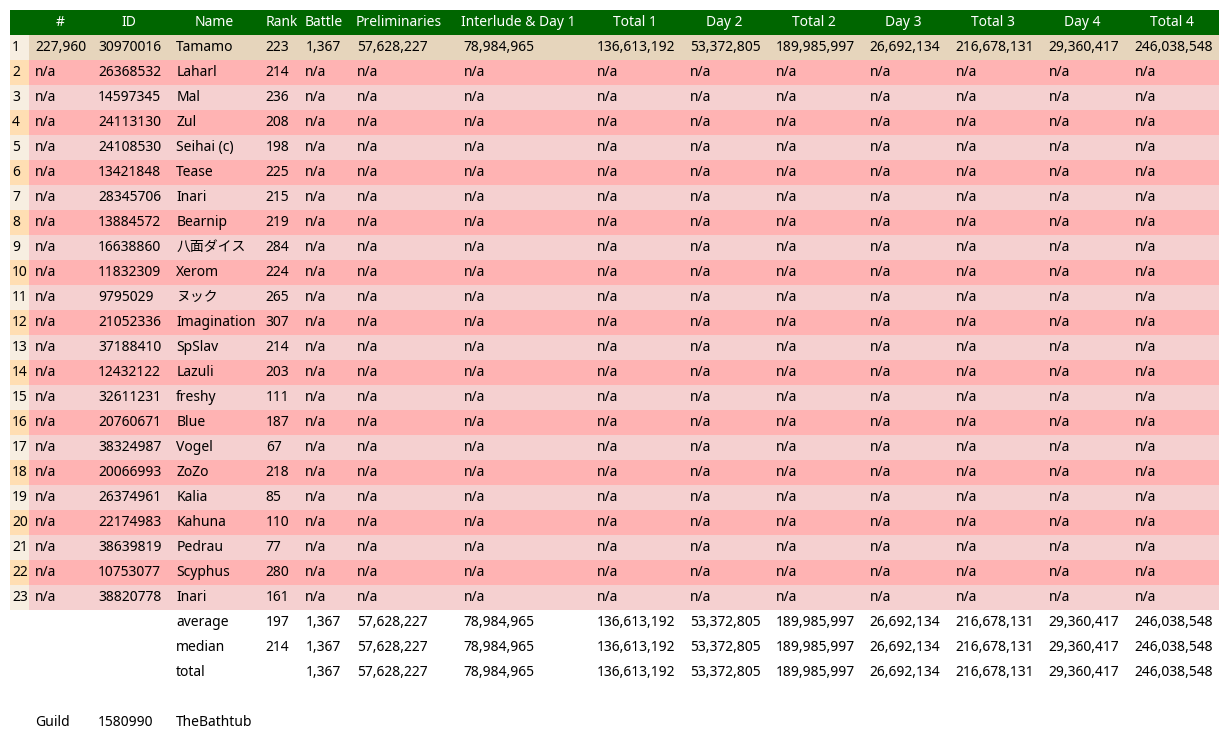Click rank value 67 for Vogel

tap(273, 446)
